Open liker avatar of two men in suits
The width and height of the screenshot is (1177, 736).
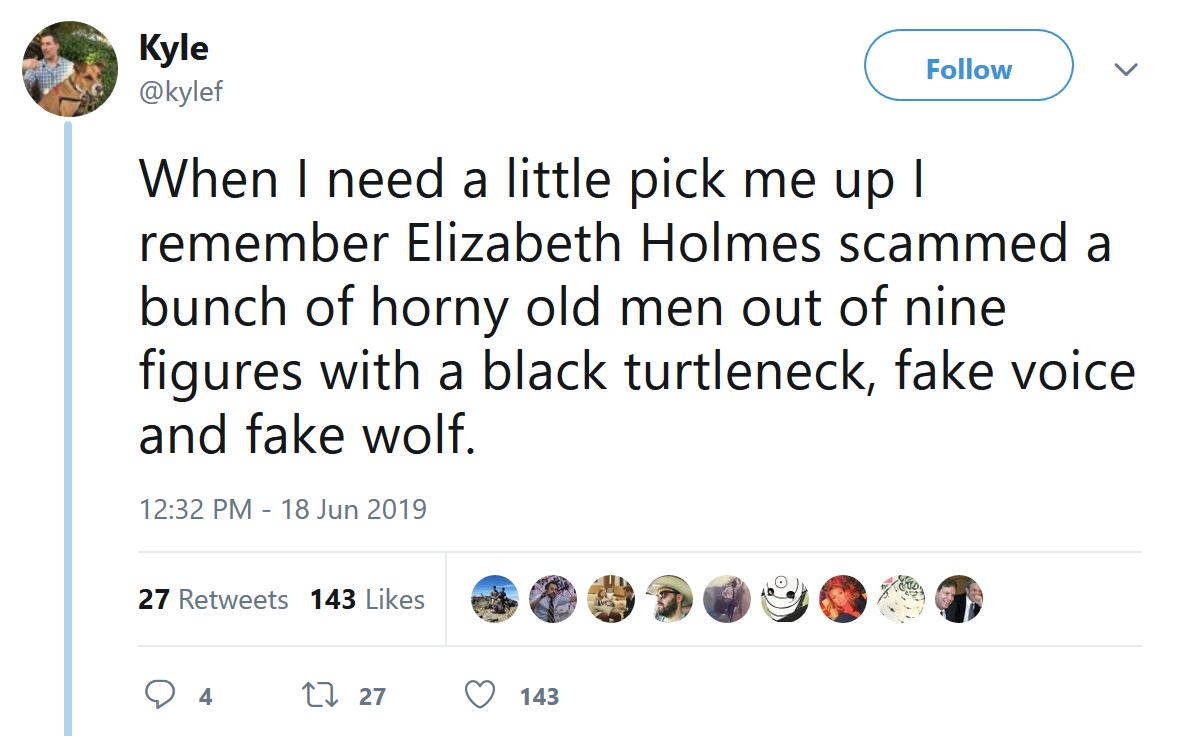[960, 599]
